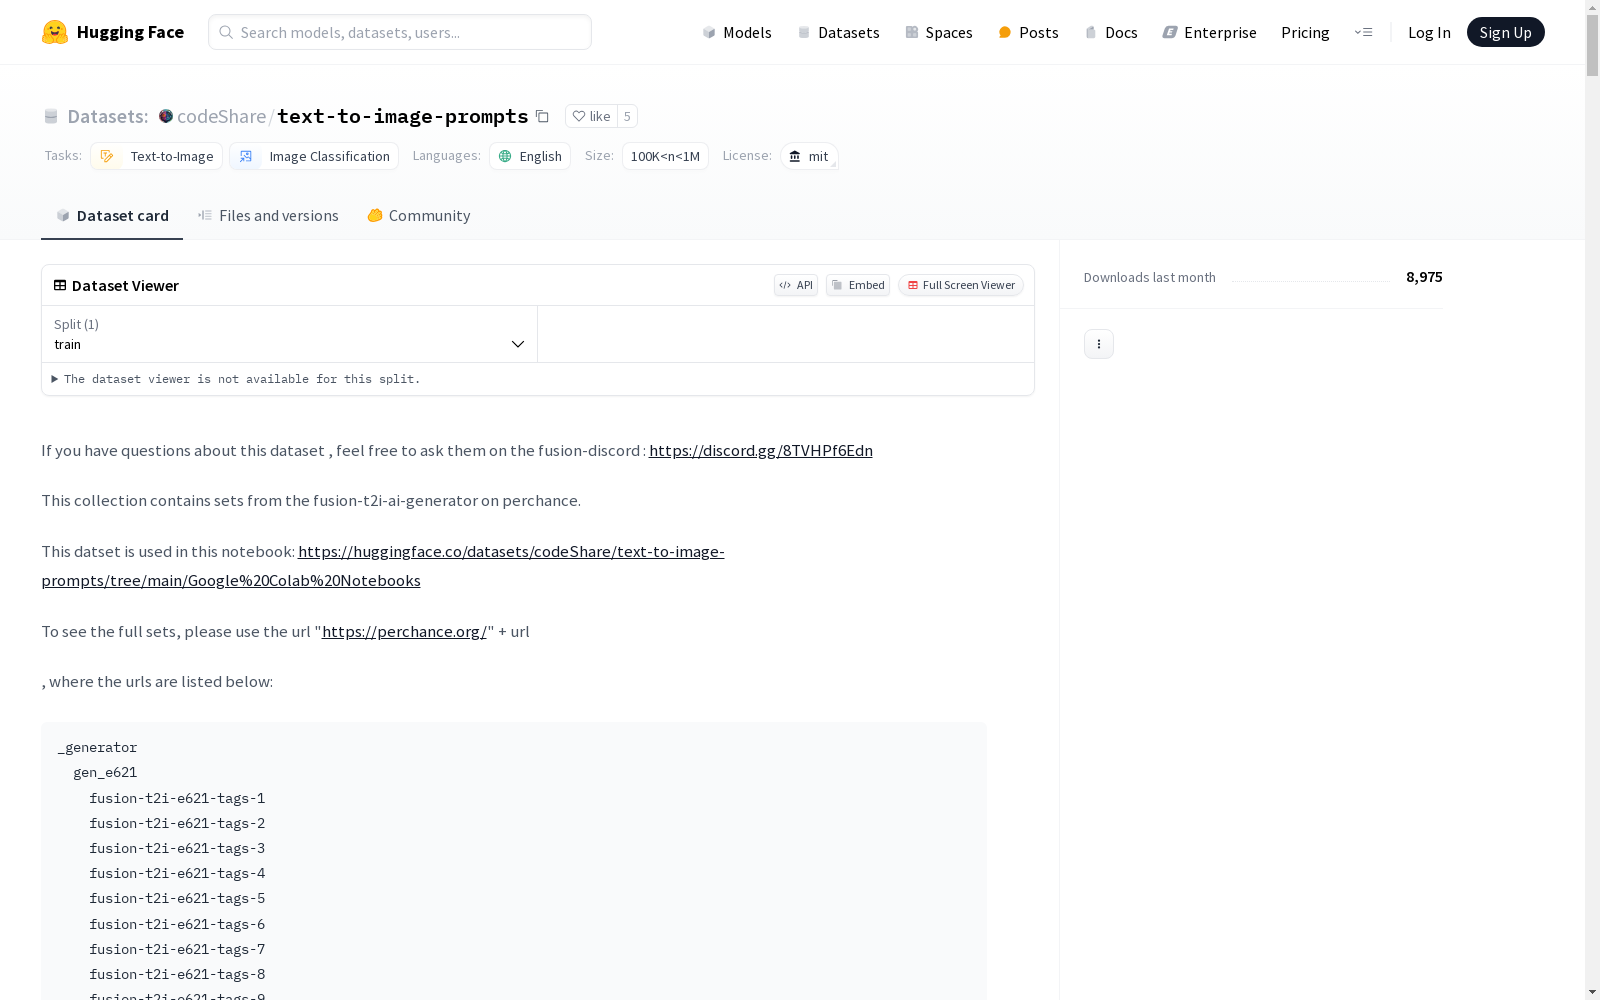The image size is (1600, 1000).
Task: Click the 100K<n<1M size tag
Action: pos(665,156)
